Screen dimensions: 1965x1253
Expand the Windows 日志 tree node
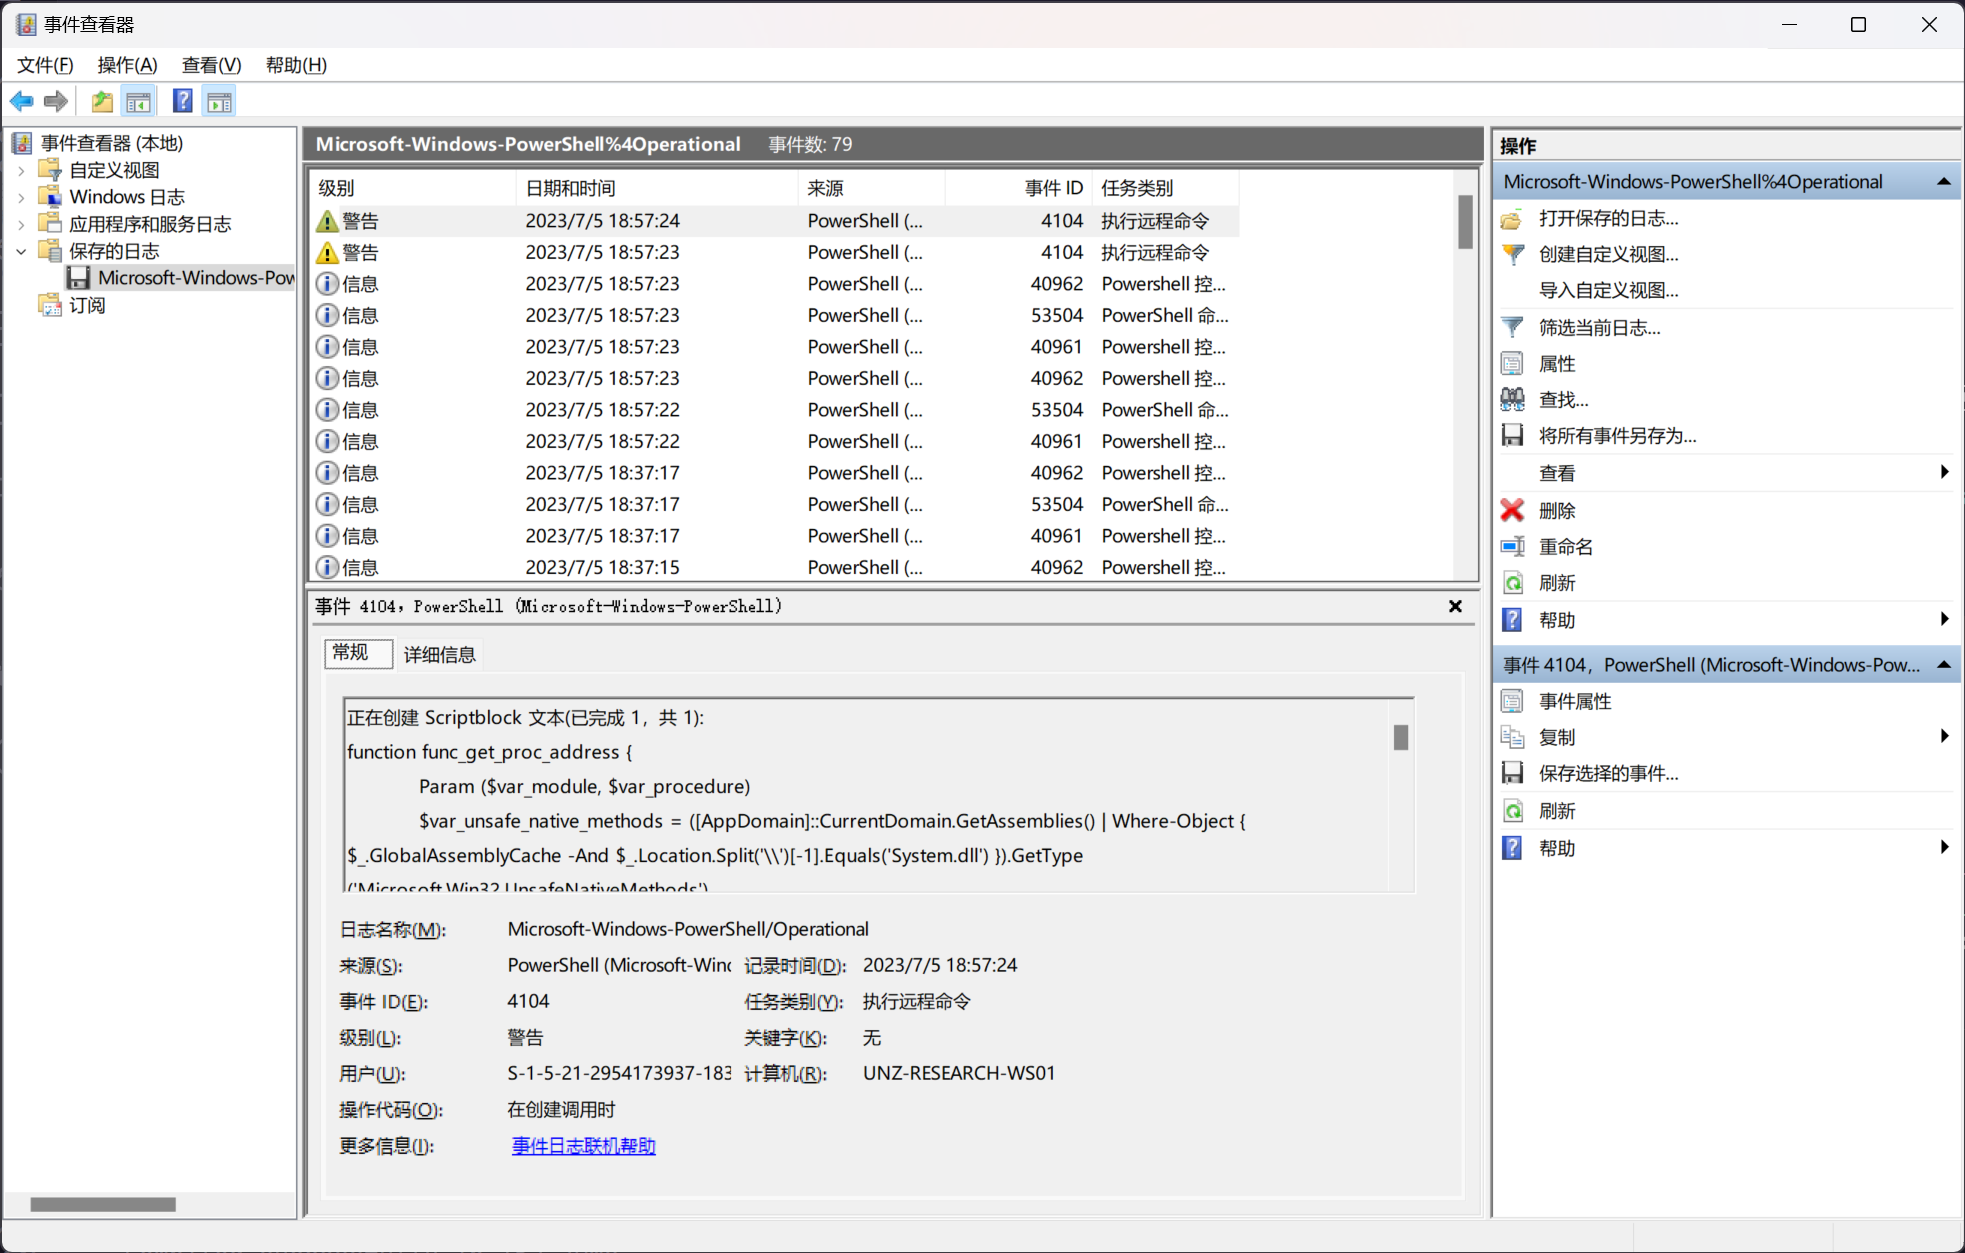pyautogui.click(x=21, y=197)
